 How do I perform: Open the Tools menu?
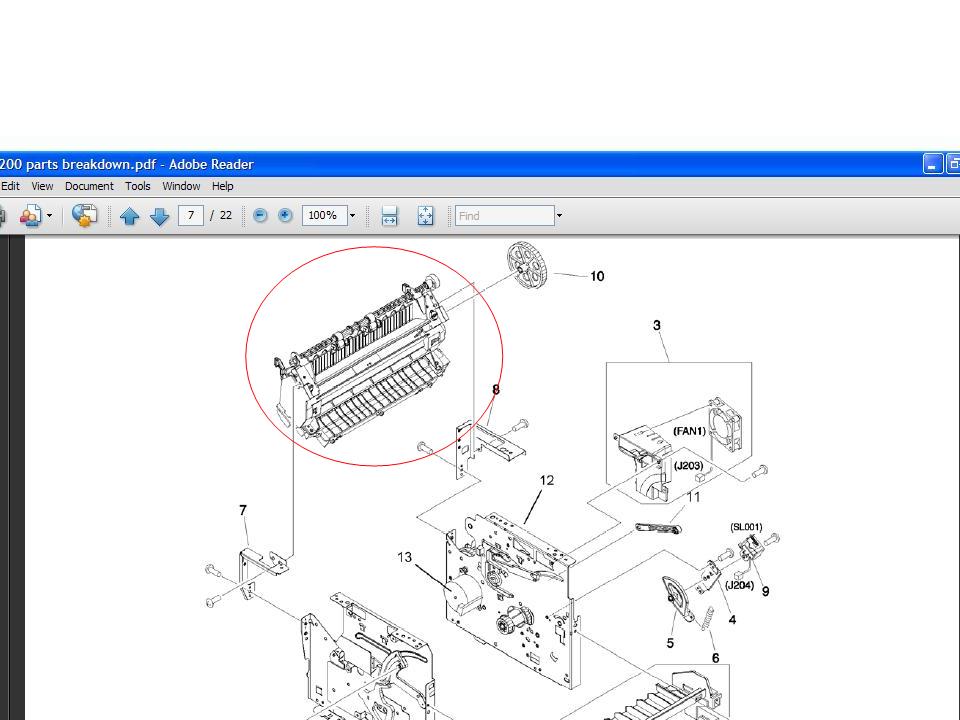click(x=138, y=186)
